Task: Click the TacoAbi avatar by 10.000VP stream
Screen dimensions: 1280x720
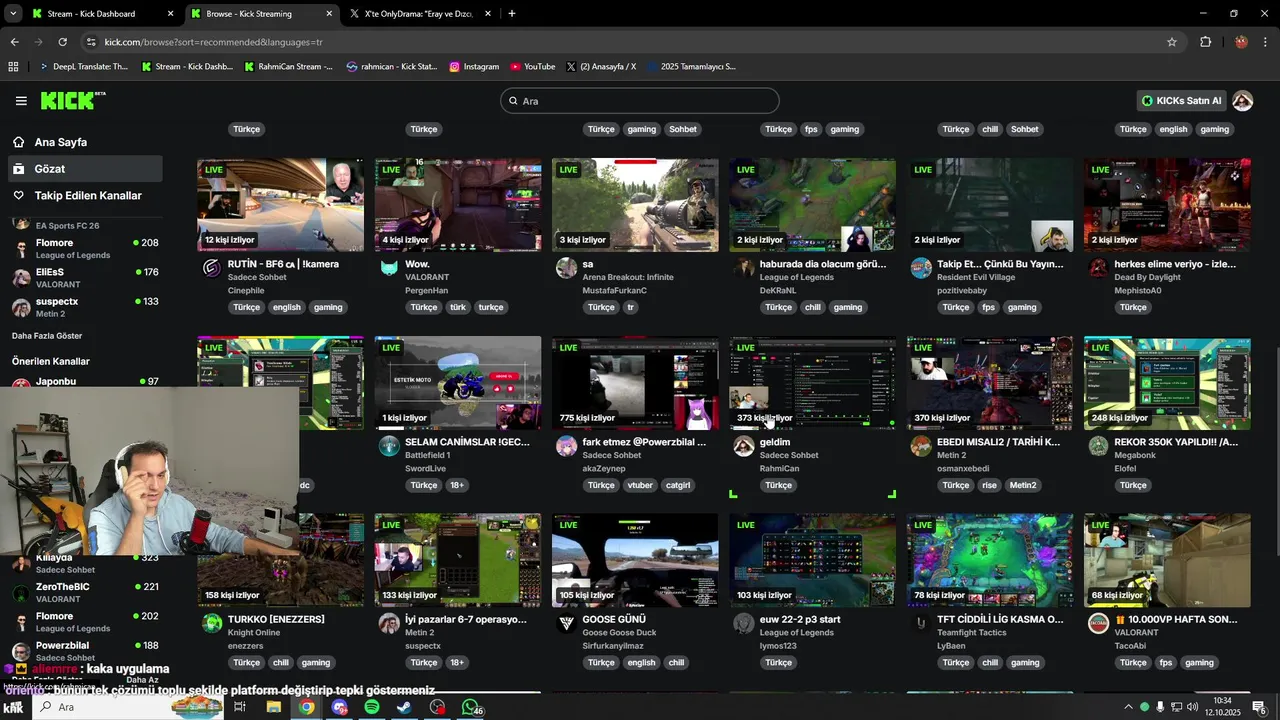Action: coord(1098,622)
